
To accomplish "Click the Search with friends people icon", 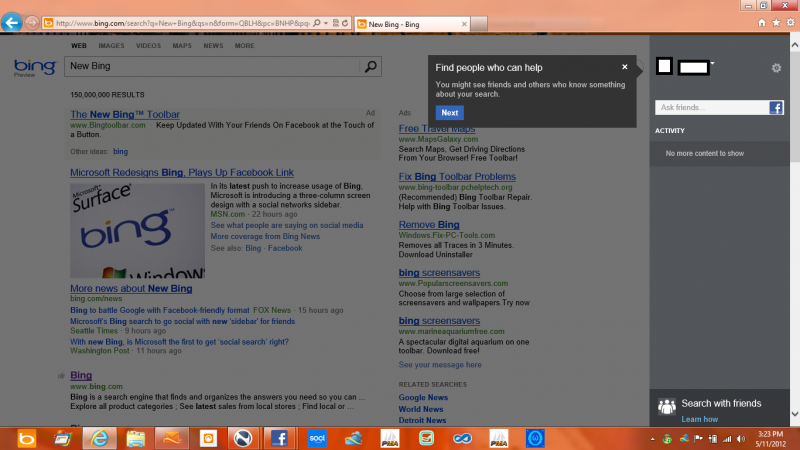I will (x=666, y=406).
